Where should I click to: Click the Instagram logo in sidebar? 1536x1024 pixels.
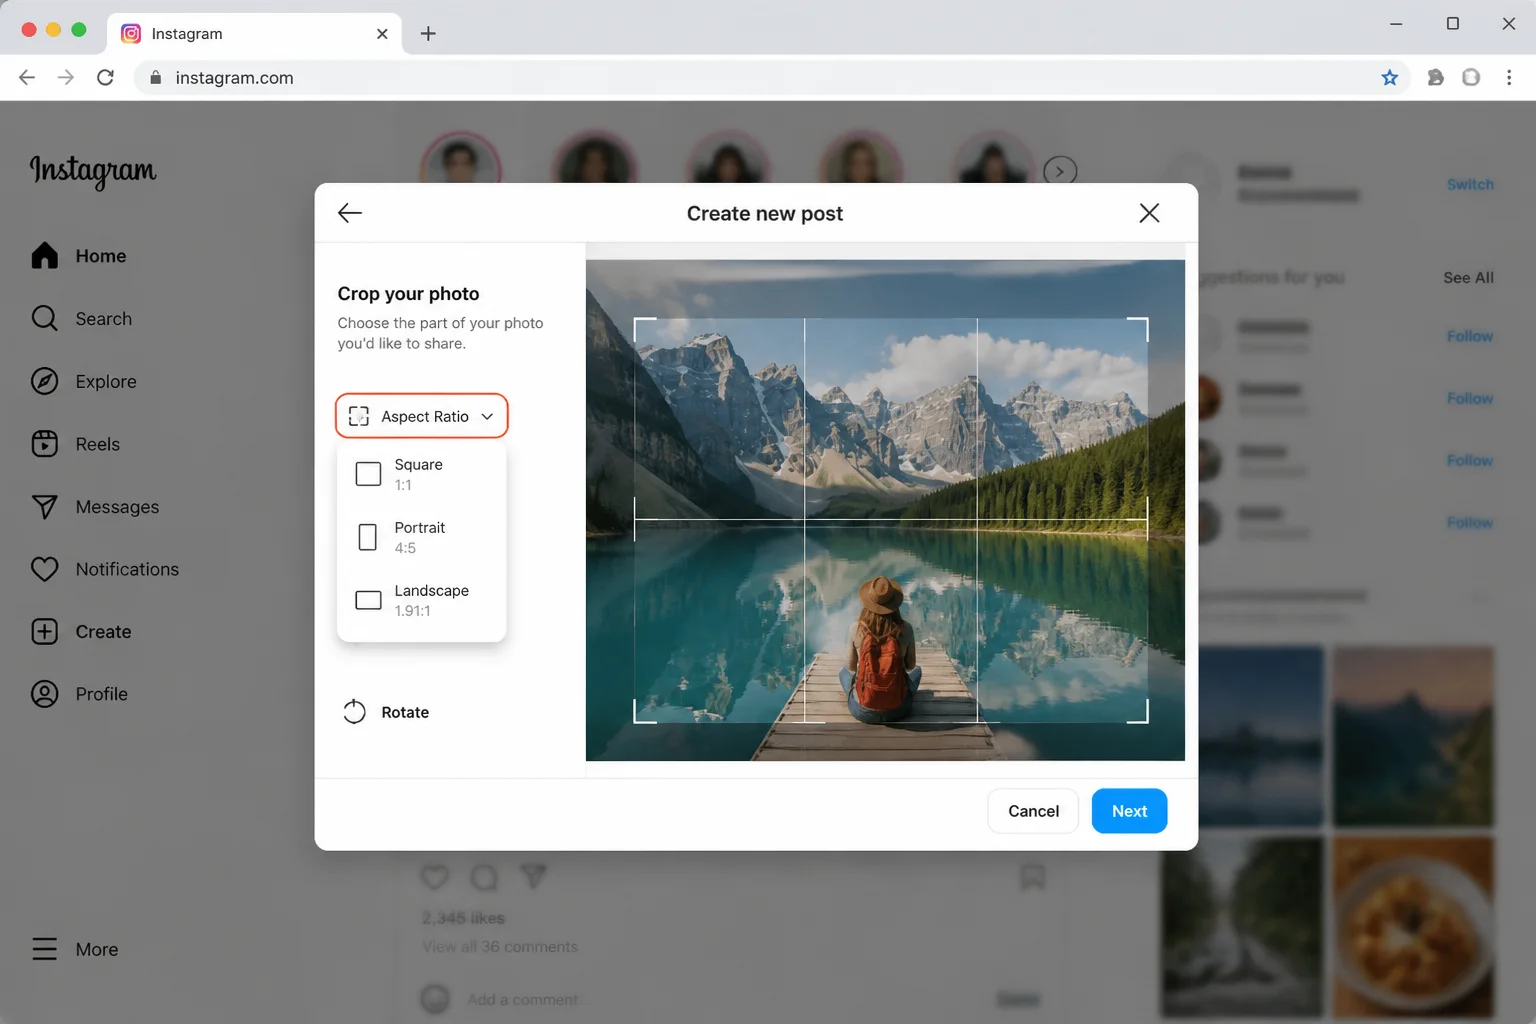pyautogui.click(x=93, y=171)
